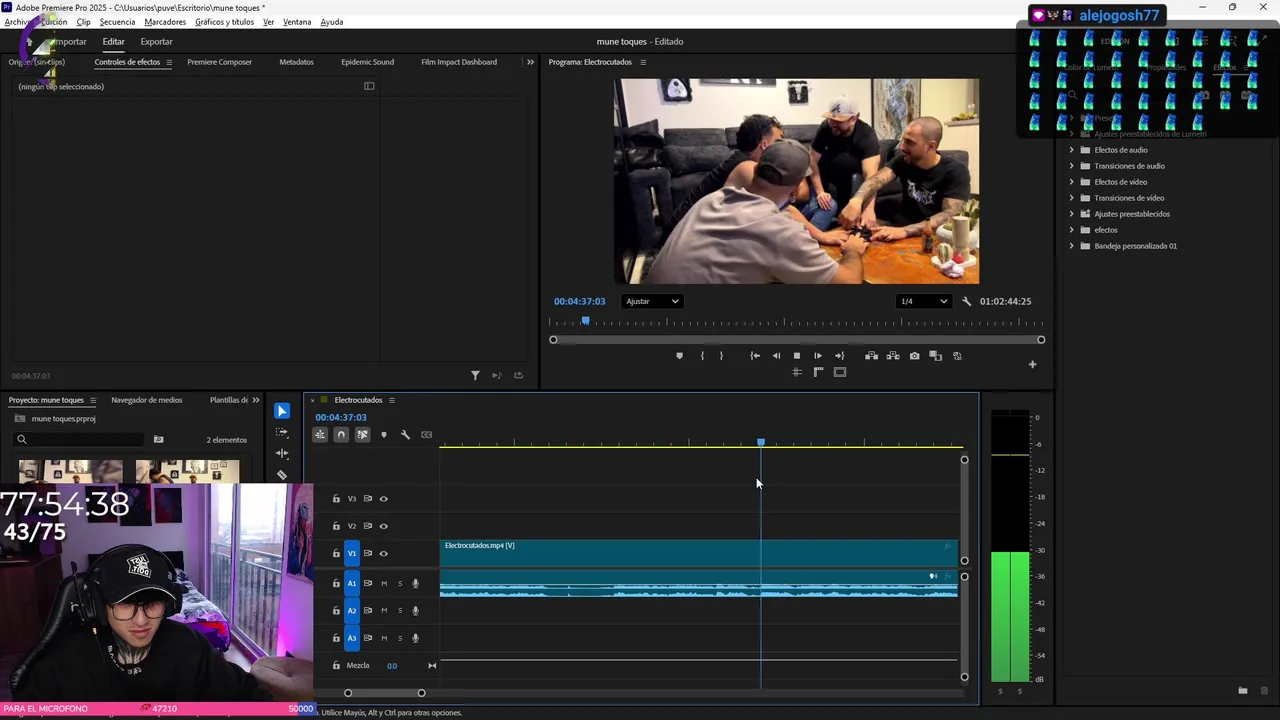Select the Electrocutados.mp4 video clip
Viewport: 1280px width, 720px height.
pyautogui.click(x=699, y=553)
